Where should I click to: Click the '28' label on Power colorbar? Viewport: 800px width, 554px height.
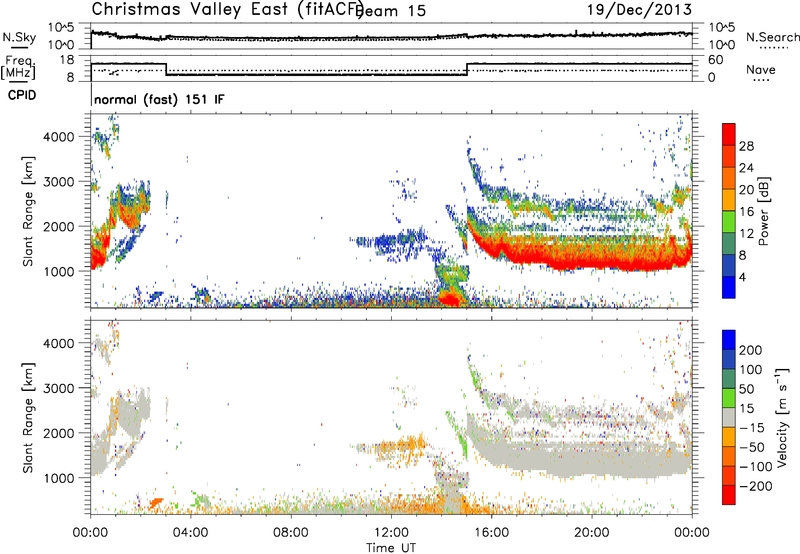coord(746,146)
